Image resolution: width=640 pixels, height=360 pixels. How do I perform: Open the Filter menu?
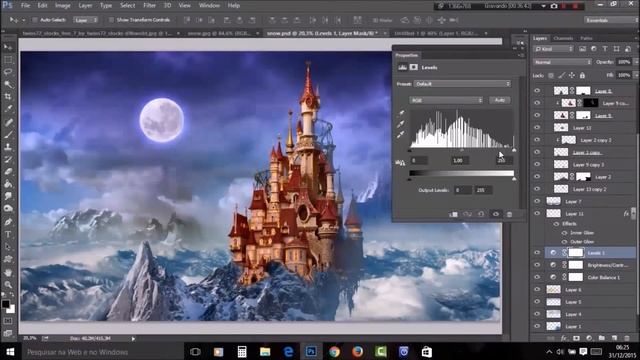(x=149, y=5)
